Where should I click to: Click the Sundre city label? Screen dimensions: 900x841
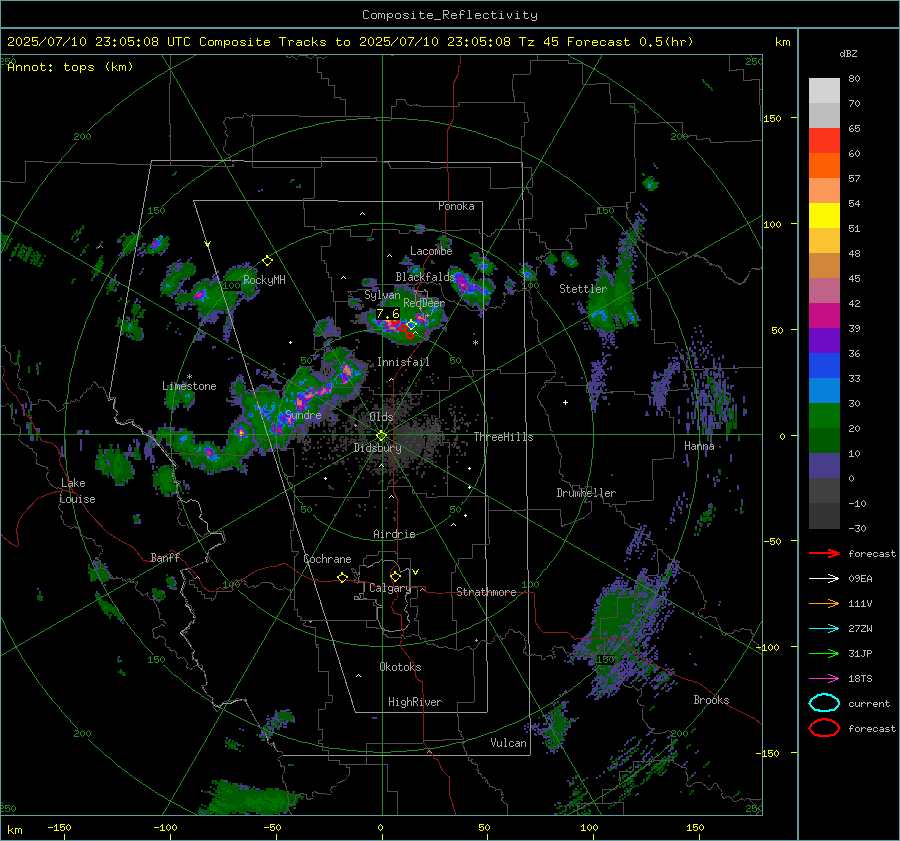(303, 415)
